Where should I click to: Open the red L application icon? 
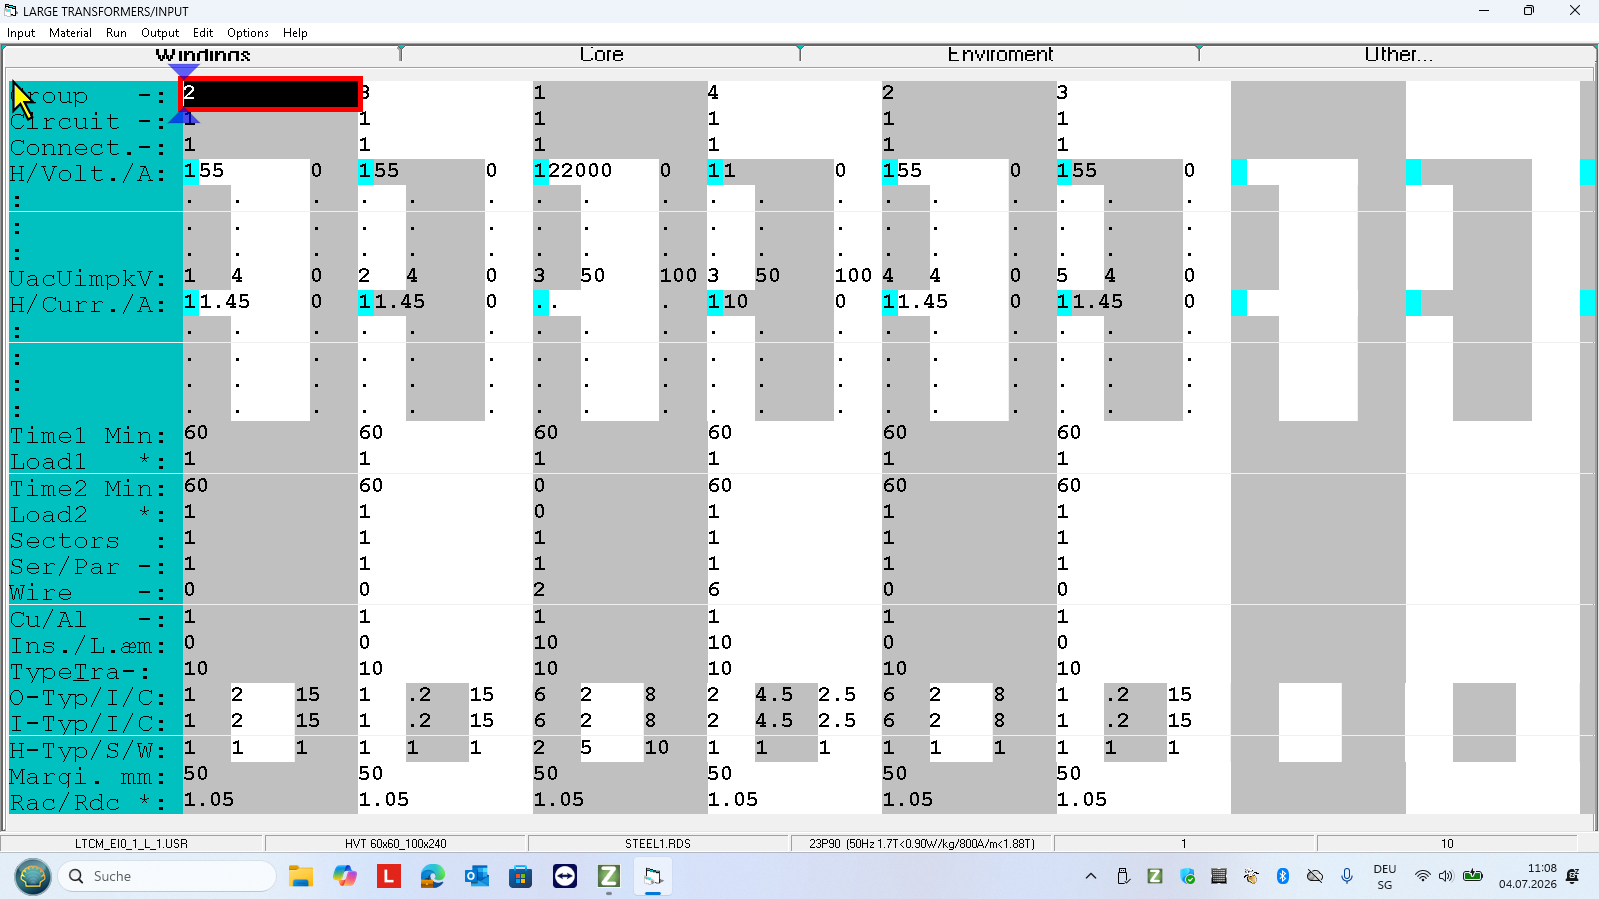click(389, 876)
